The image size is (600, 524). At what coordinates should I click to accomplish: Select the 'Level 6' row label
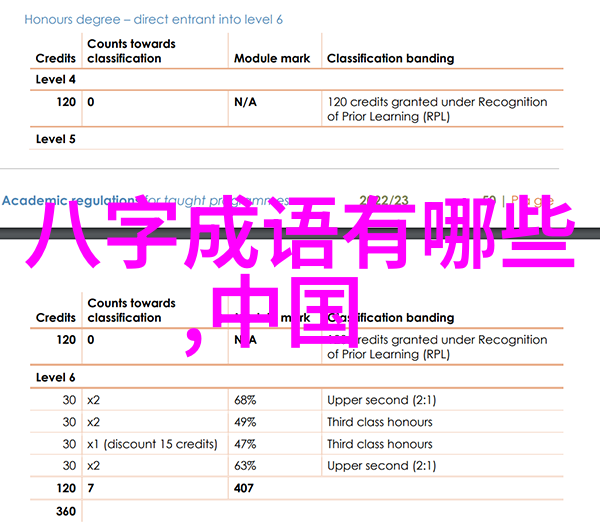click(x=55, y=377)
